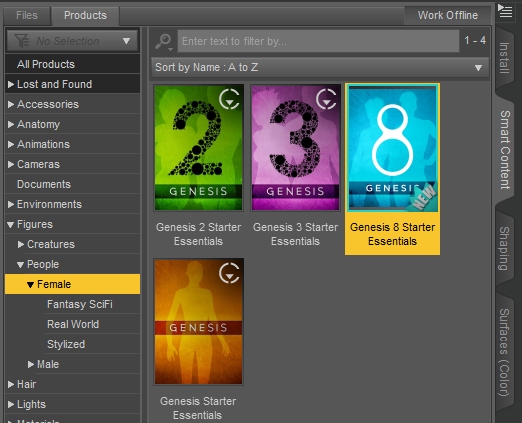This screenshot has width=522, height=423.
Task: Click the download icon on Genesis 3 thumbnail
Action: [326, 99]
